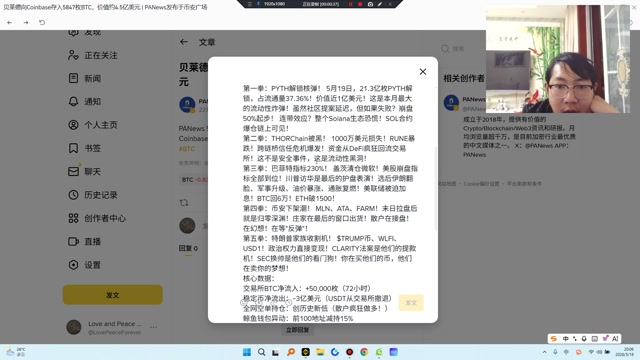Open recorder pen annotation tool
Viewport: 640px width, 360px height.
click(380, 4)
